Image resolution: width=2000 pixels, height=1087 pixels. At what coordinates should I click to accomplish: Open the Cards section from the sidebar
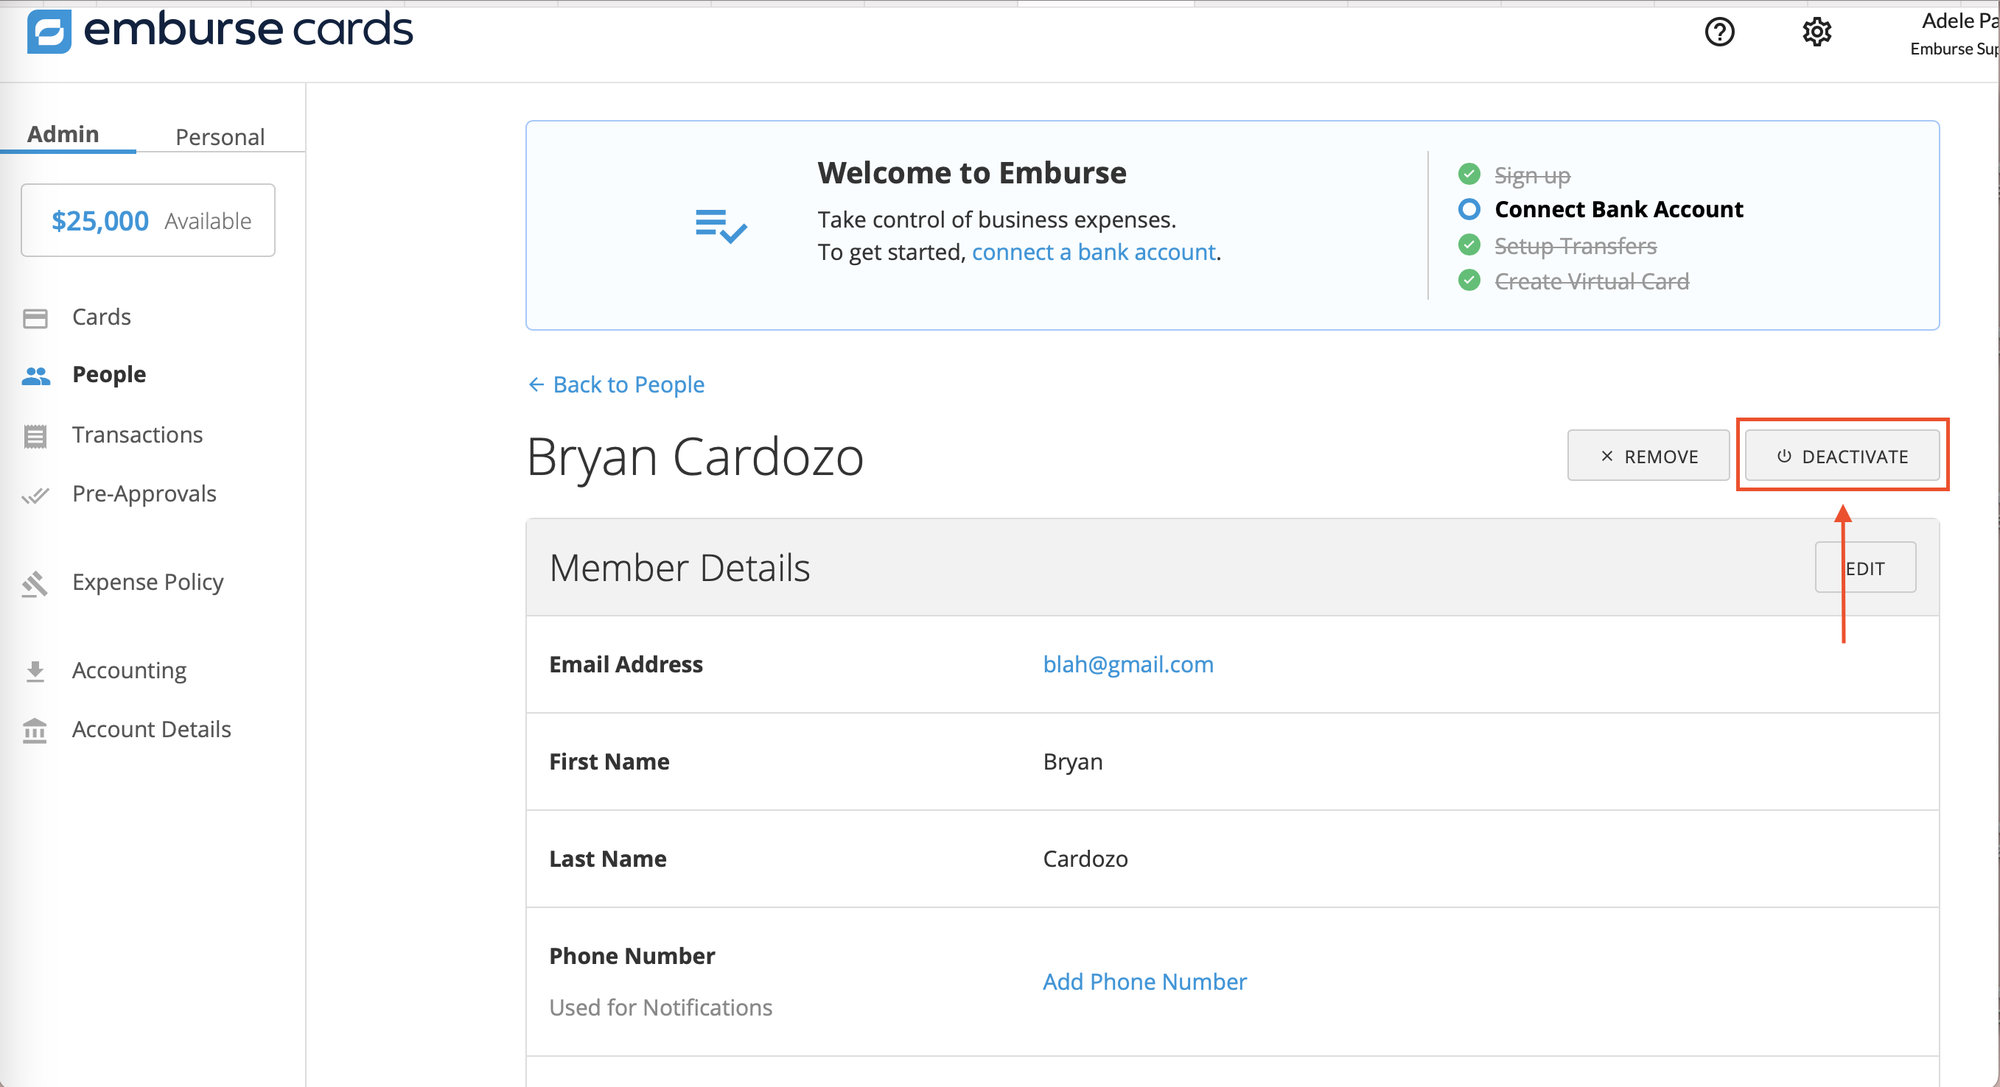pyautogui.click(x=36, y=317)
